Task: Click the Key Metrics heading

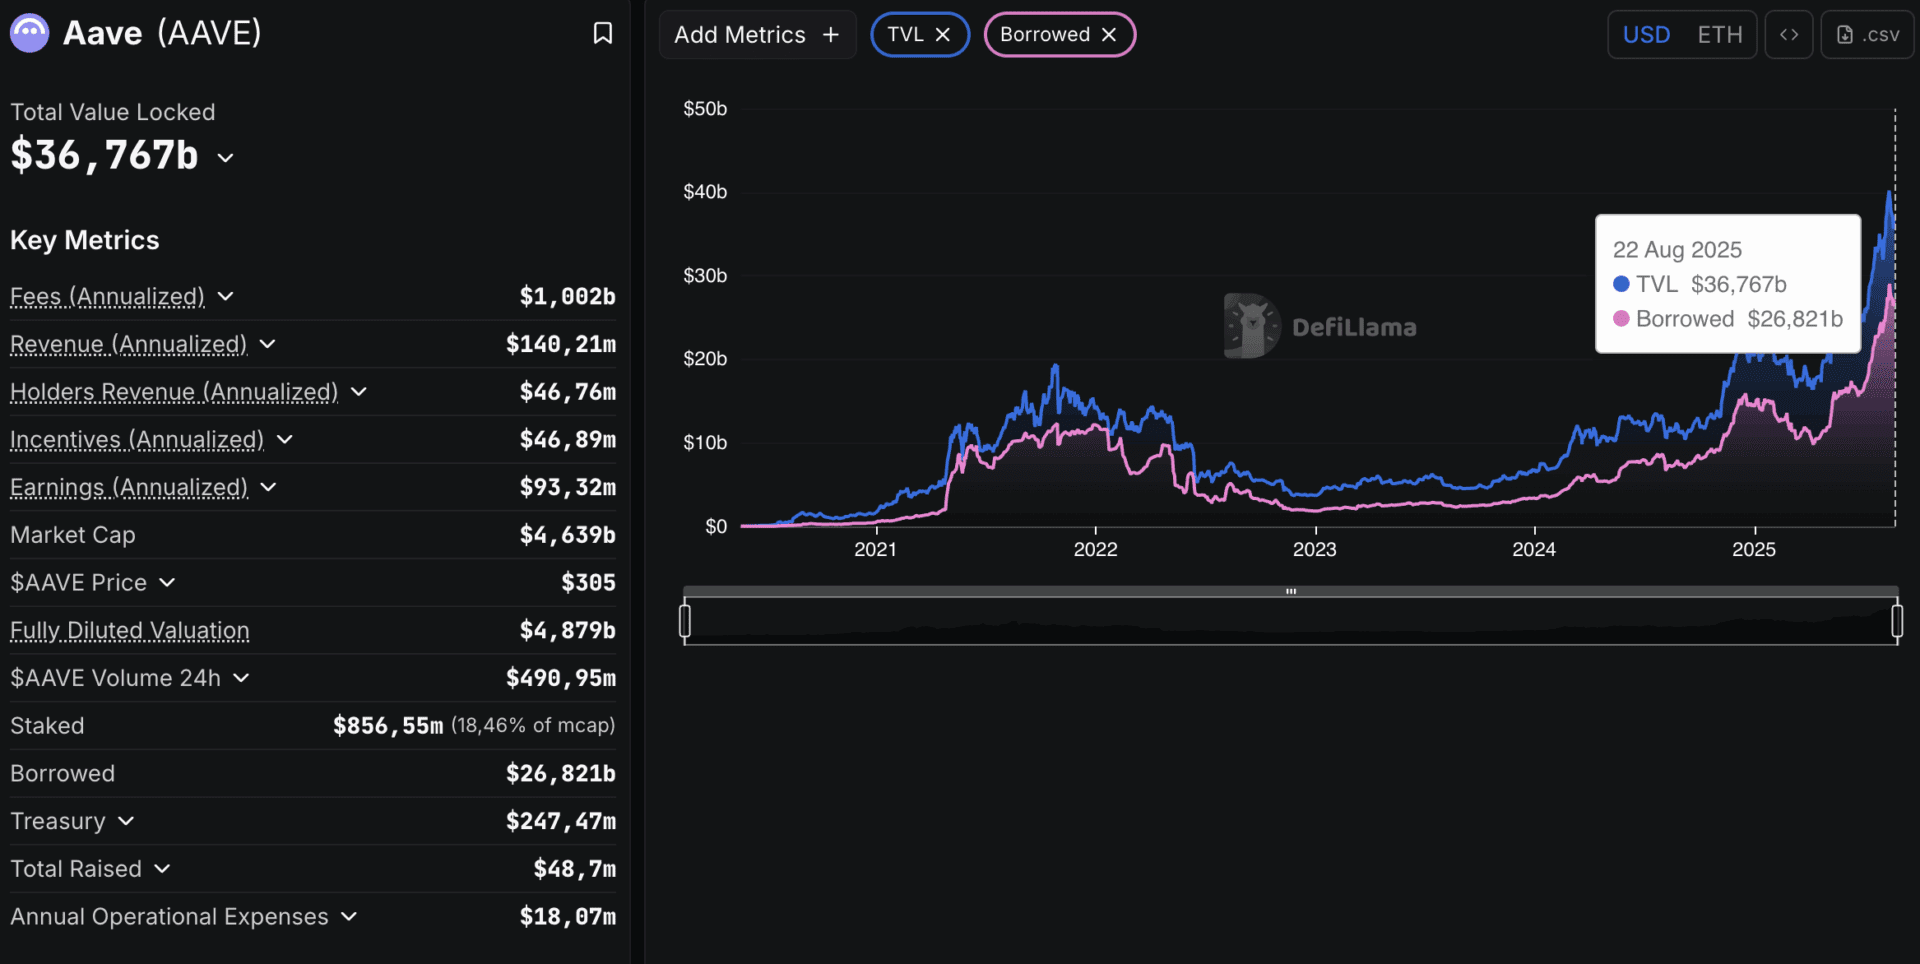Action: pyautogui.click(x=85, y=240)
